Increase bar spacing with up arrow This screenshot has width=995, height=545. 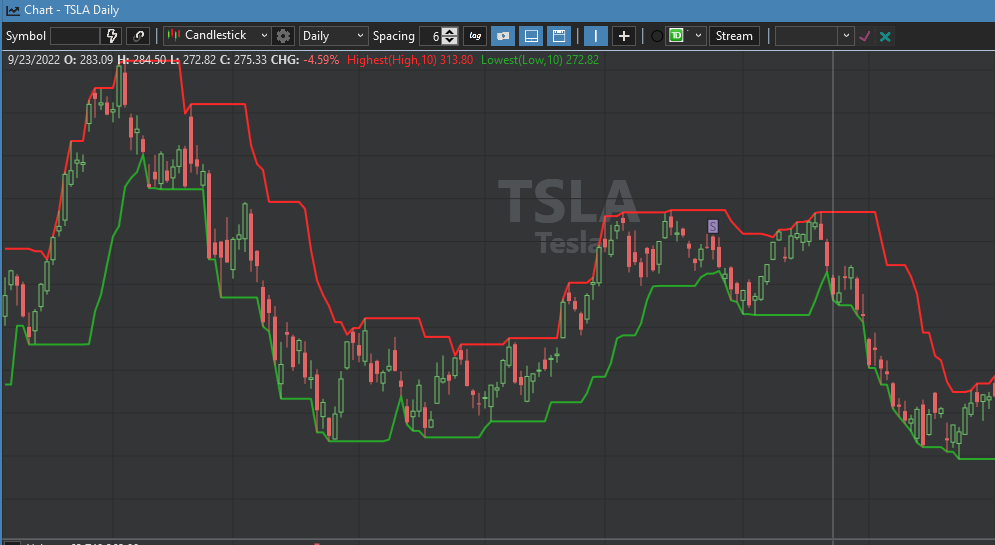449,32
